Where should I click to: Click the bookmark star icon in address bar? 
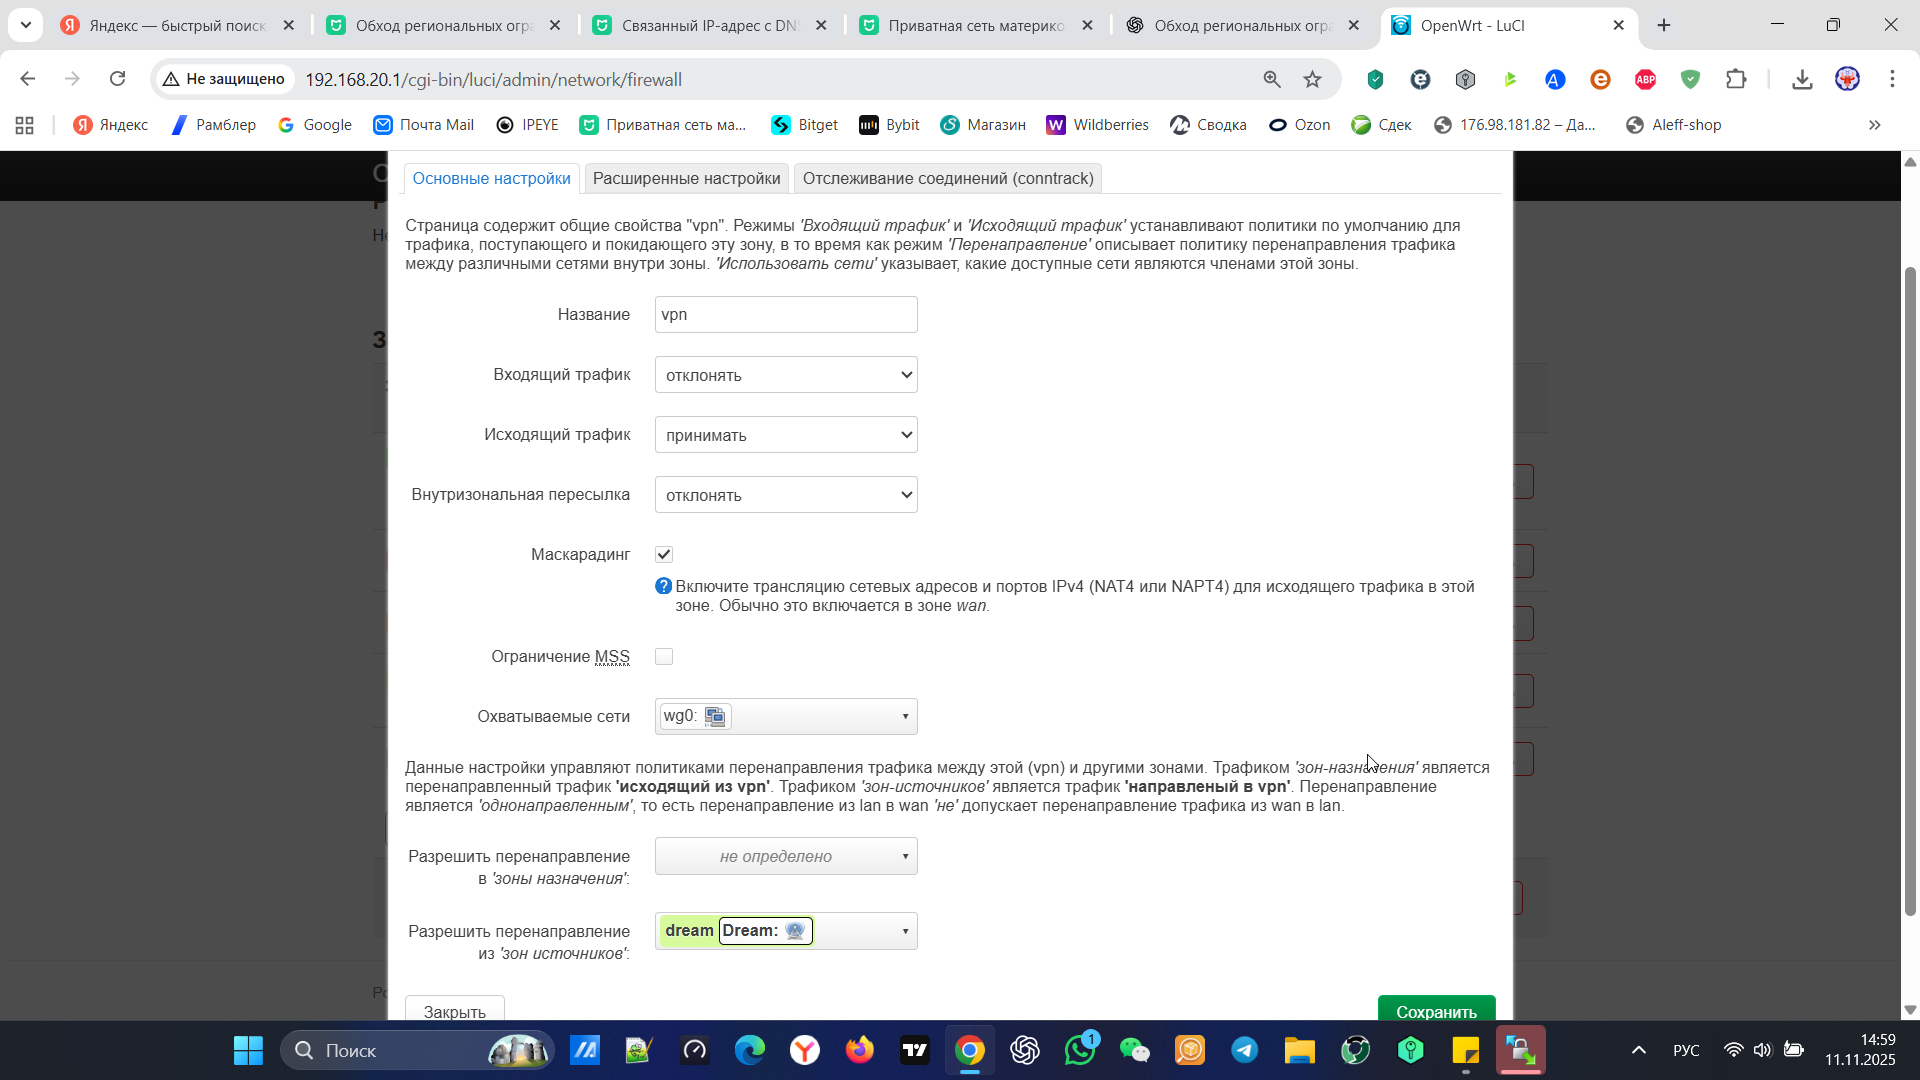coord(1312,79)
